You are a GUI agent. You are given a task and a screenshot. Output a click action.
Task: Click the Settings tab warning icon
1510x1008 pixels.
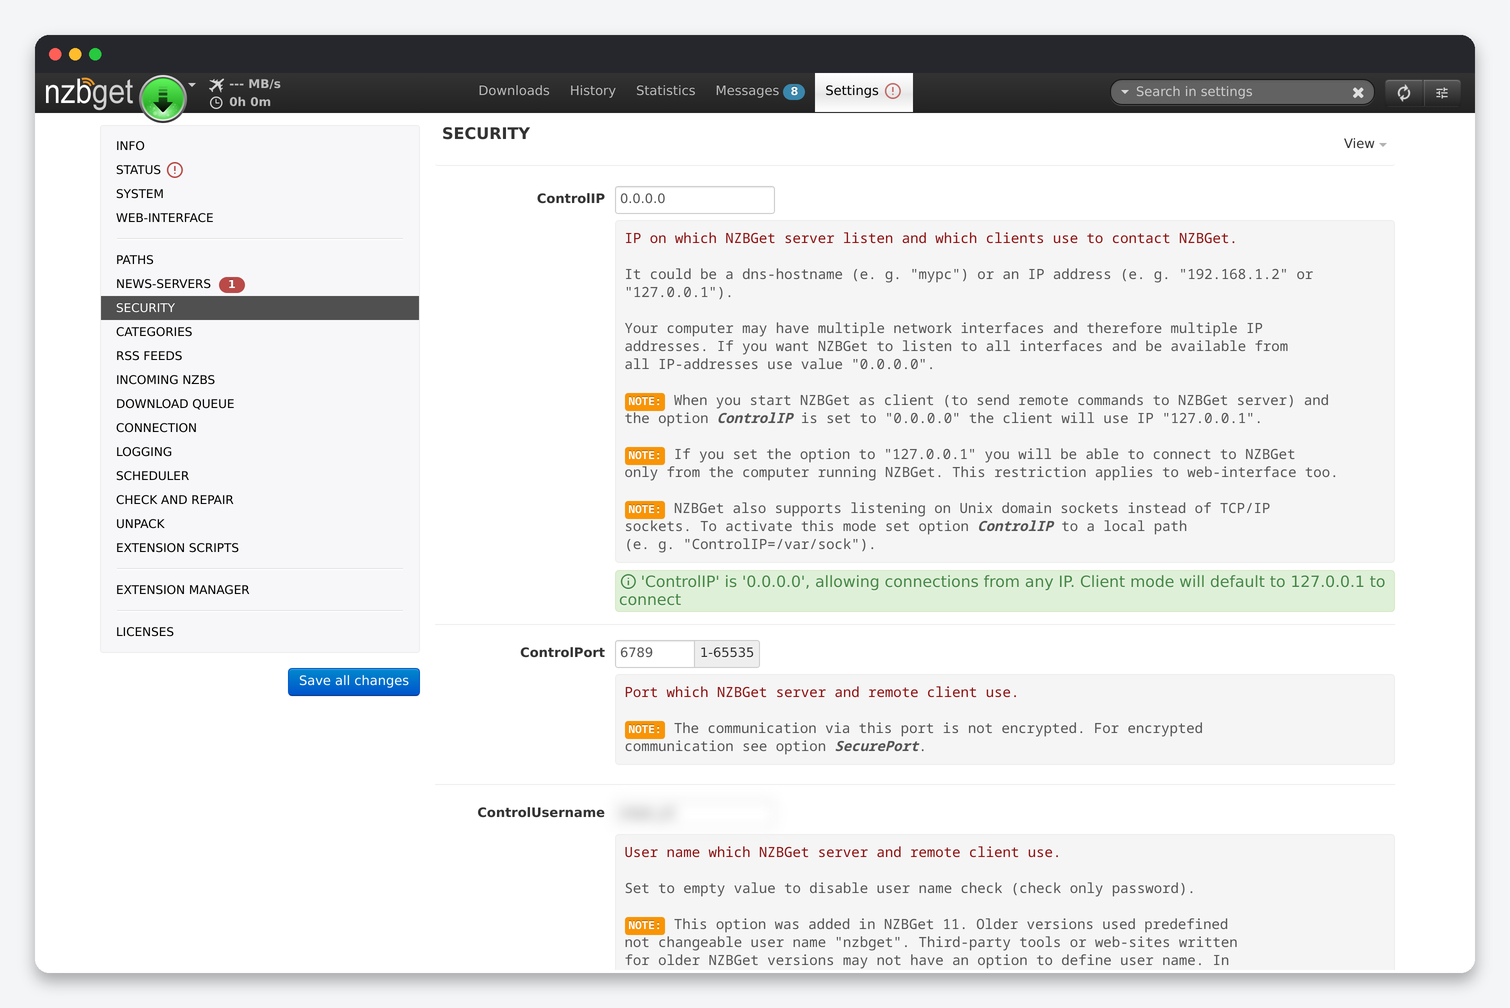[893, 91]
